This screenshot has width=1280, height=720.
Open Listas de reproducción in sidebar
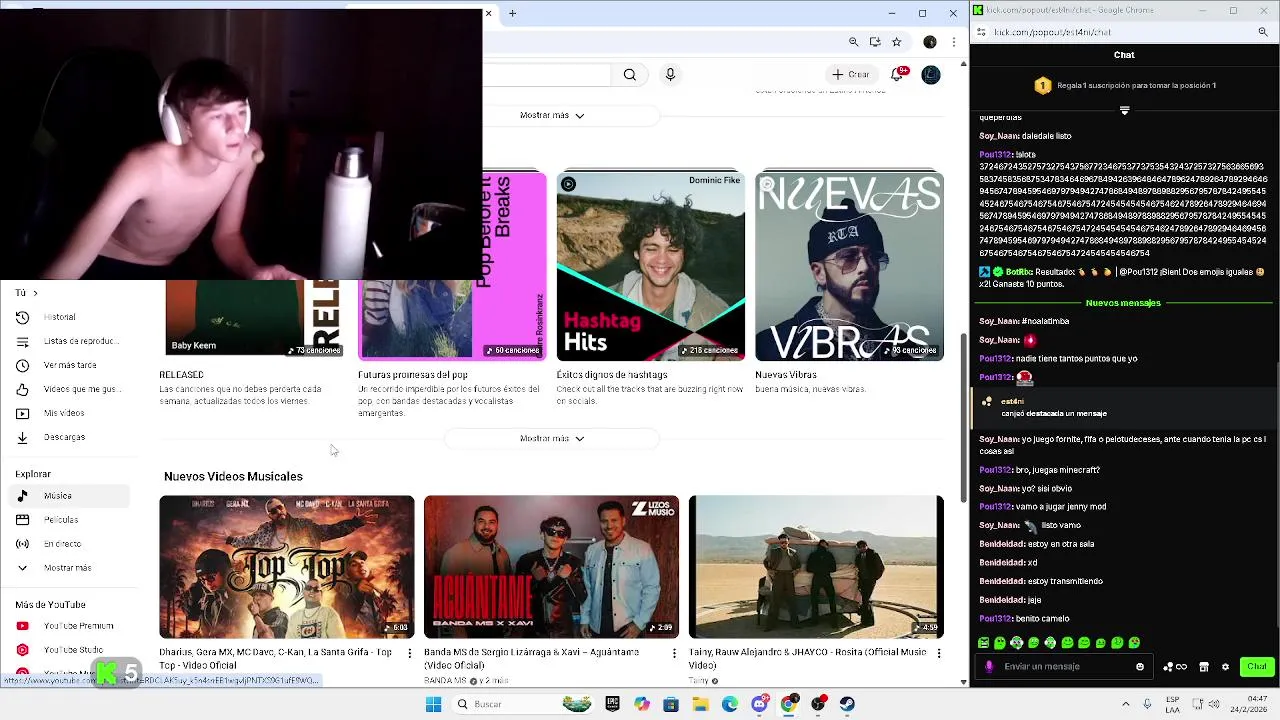point(71,341)
